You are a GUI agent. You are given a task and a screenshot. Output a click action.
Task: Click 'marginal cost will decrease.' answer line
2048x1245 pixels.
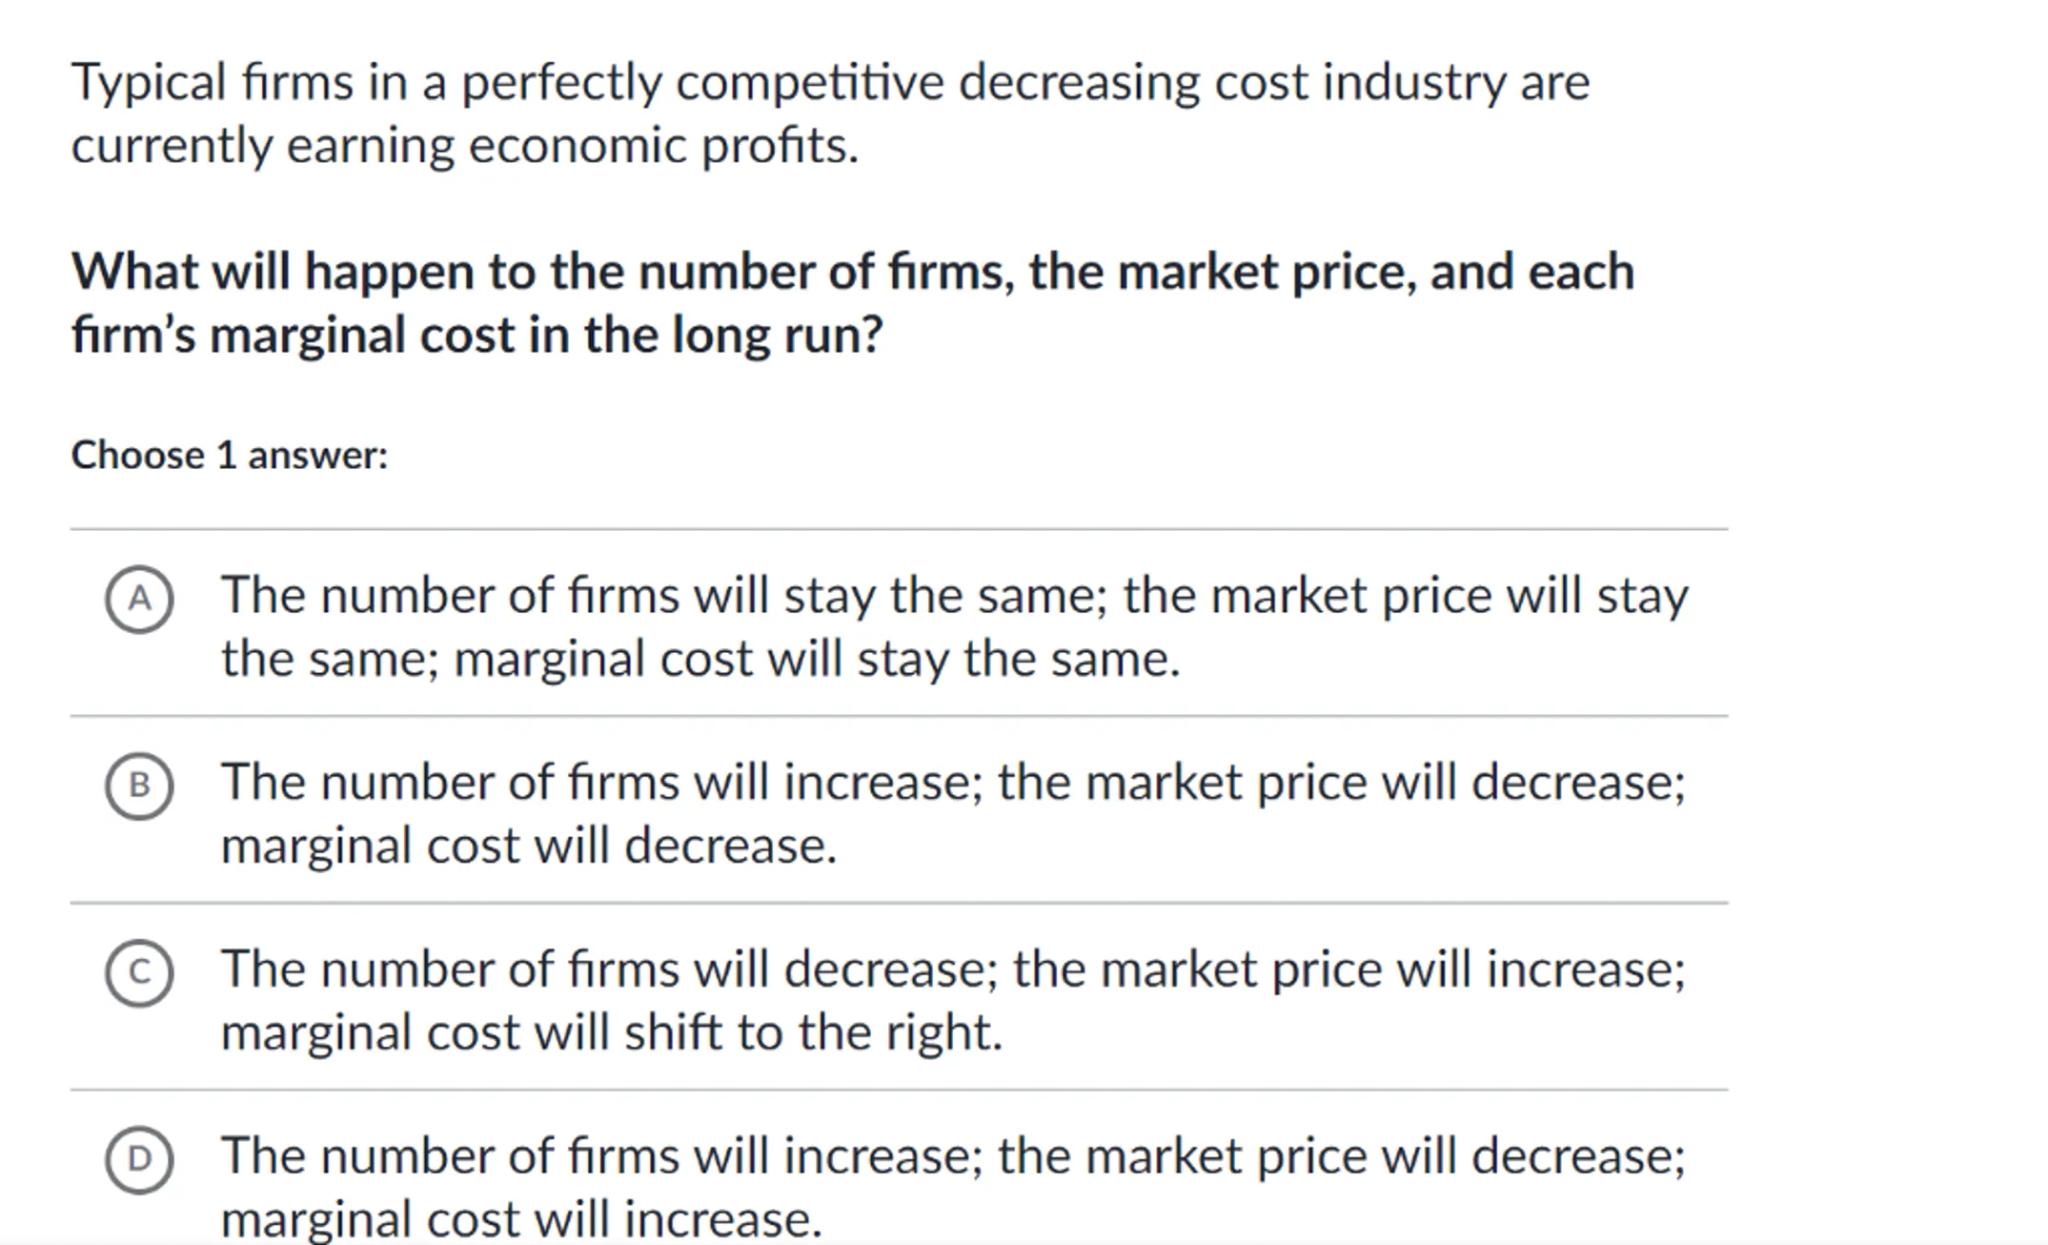(528, 846)
